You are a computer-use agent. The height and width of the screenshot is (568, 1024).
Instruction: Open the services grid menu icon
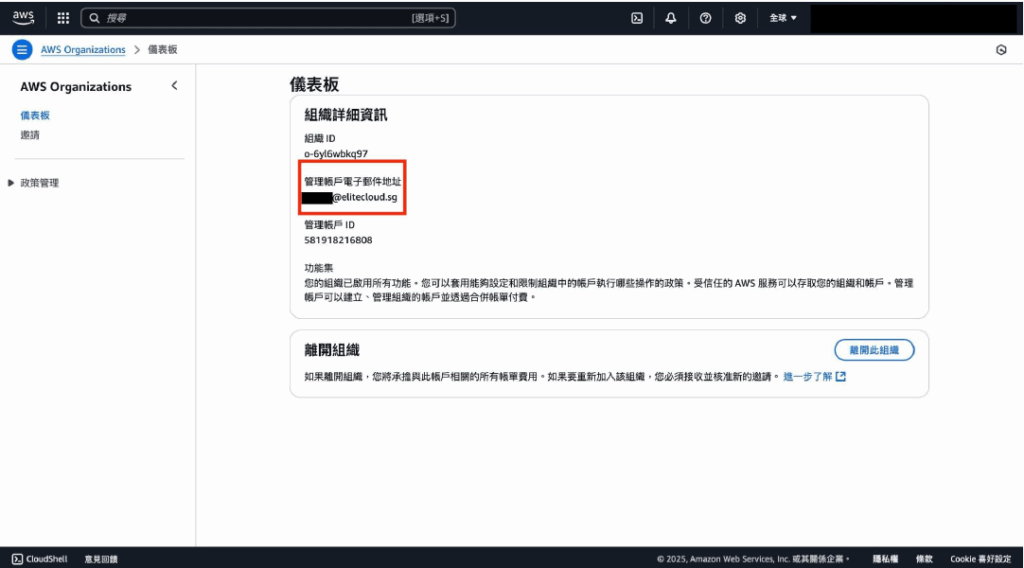click(63, 18)
